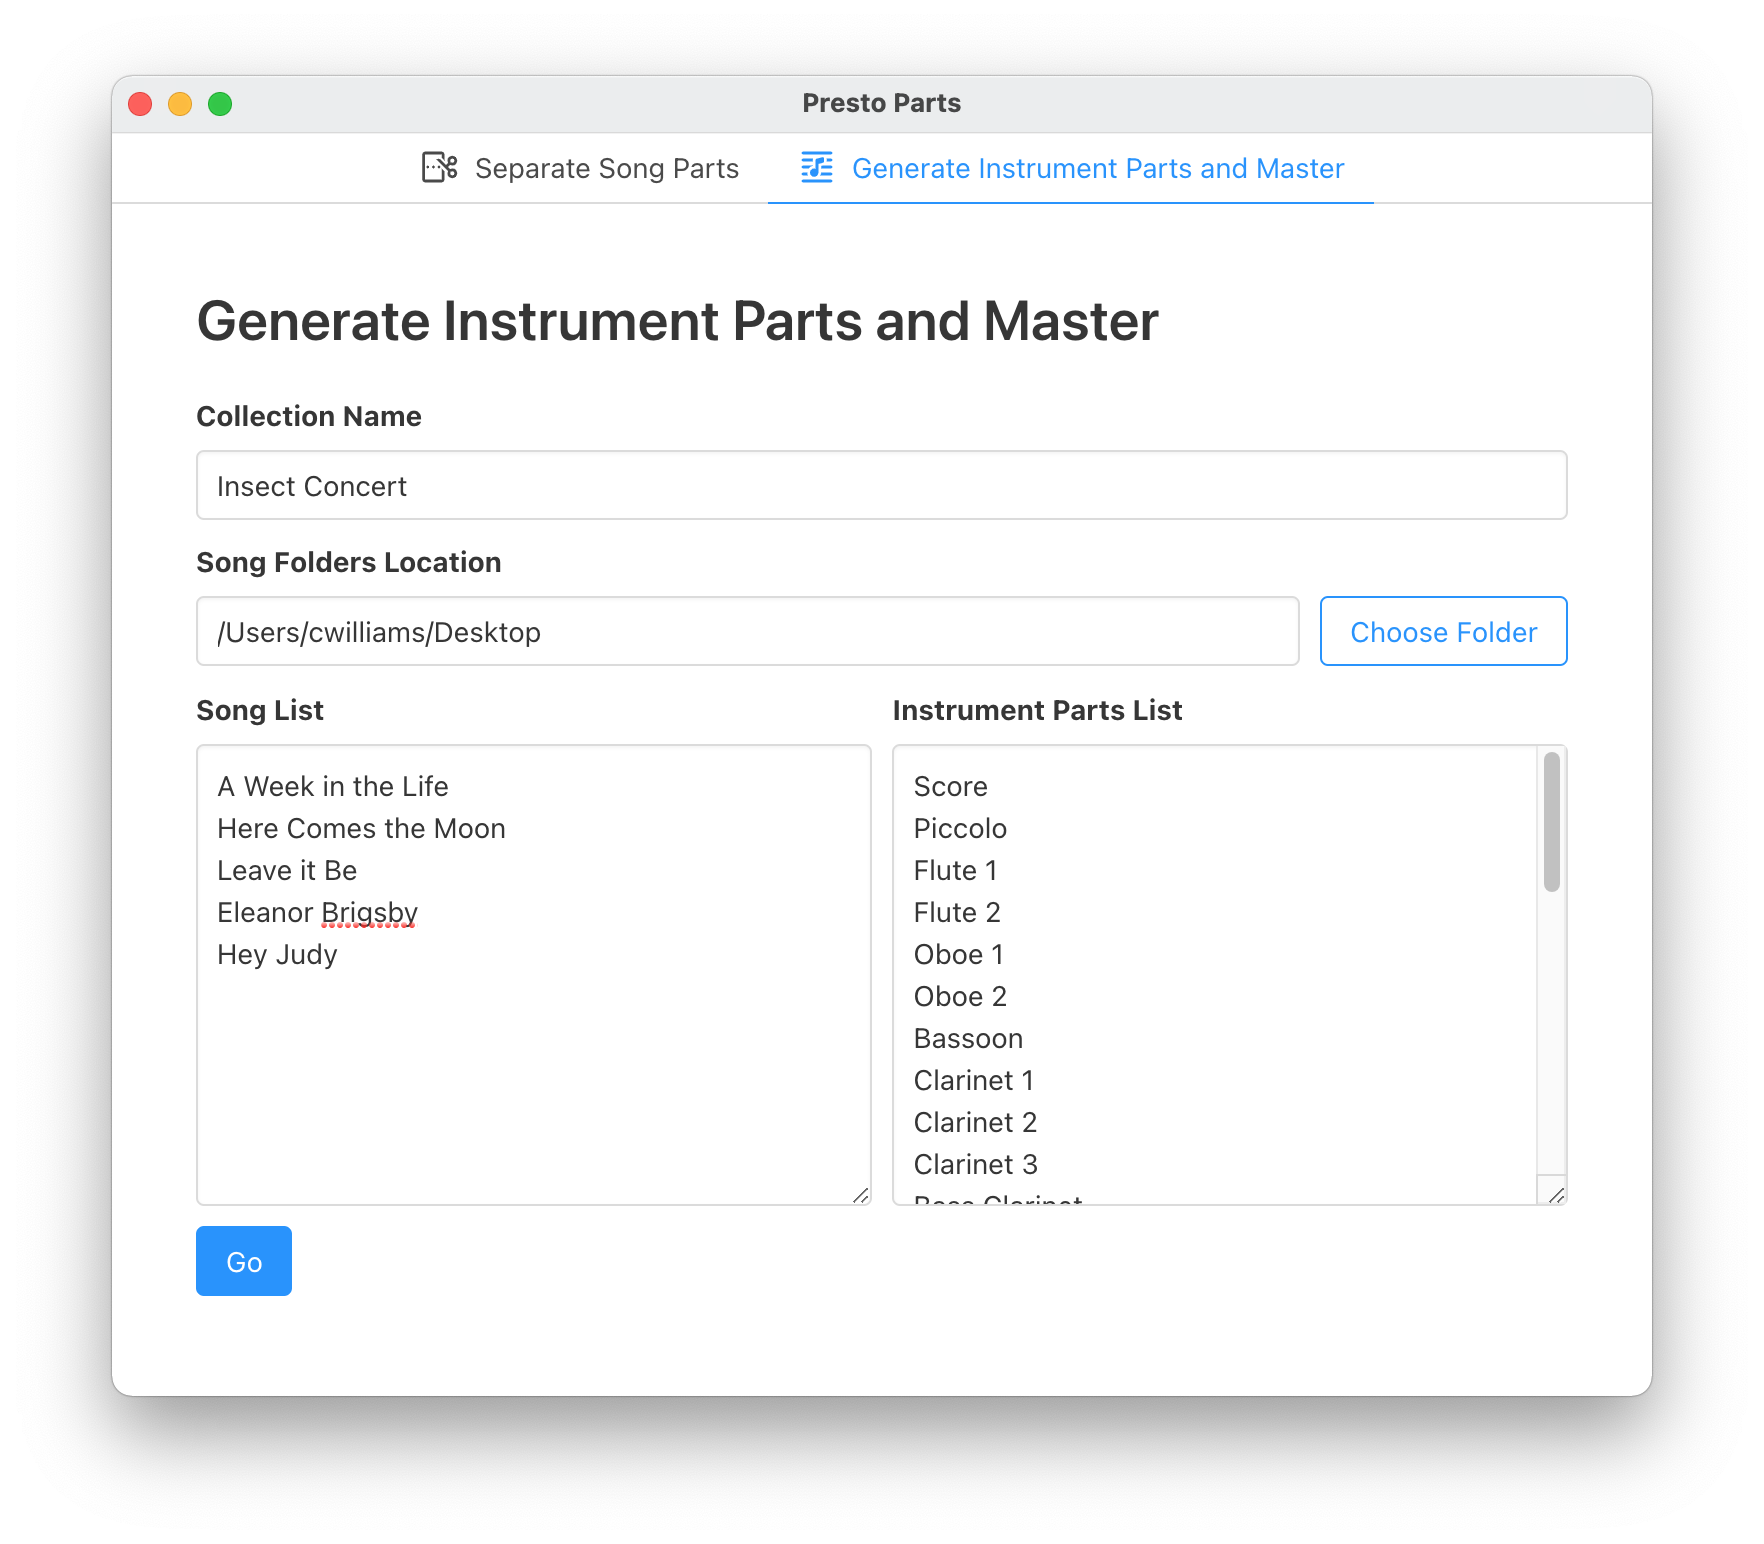Click the Instrument Parts List resize handle
1764x1544 pixels.
pyautogui.click(x=1556, y=1195)
